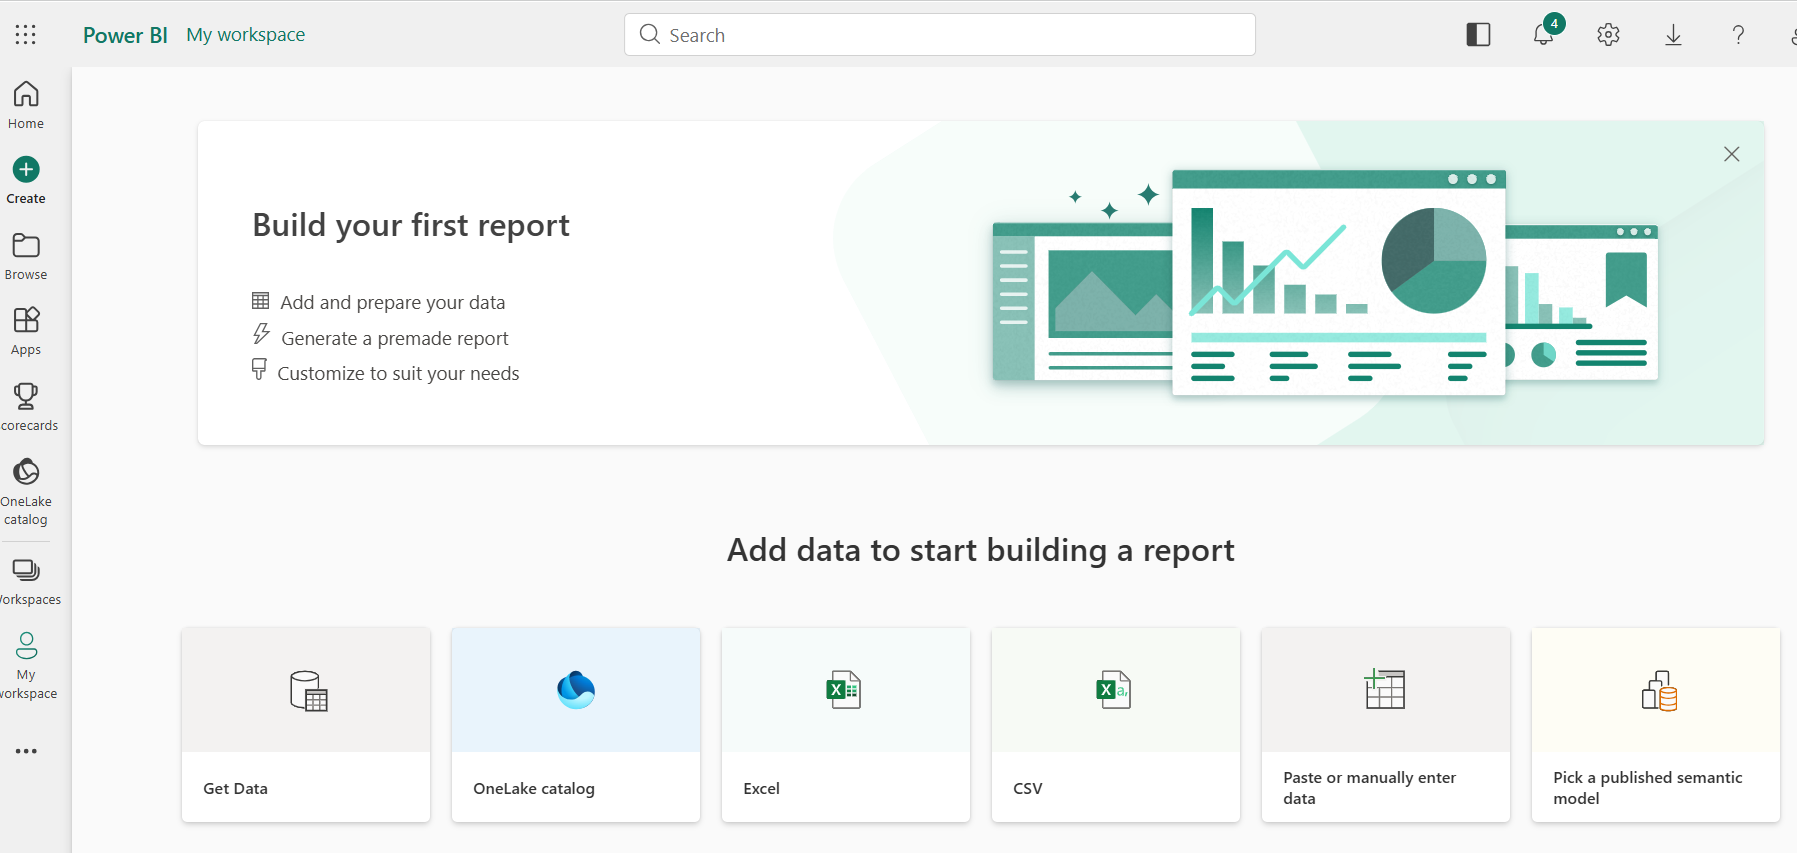Open help question mark
Screen dimensions: 1797x853
(1738, 35)
